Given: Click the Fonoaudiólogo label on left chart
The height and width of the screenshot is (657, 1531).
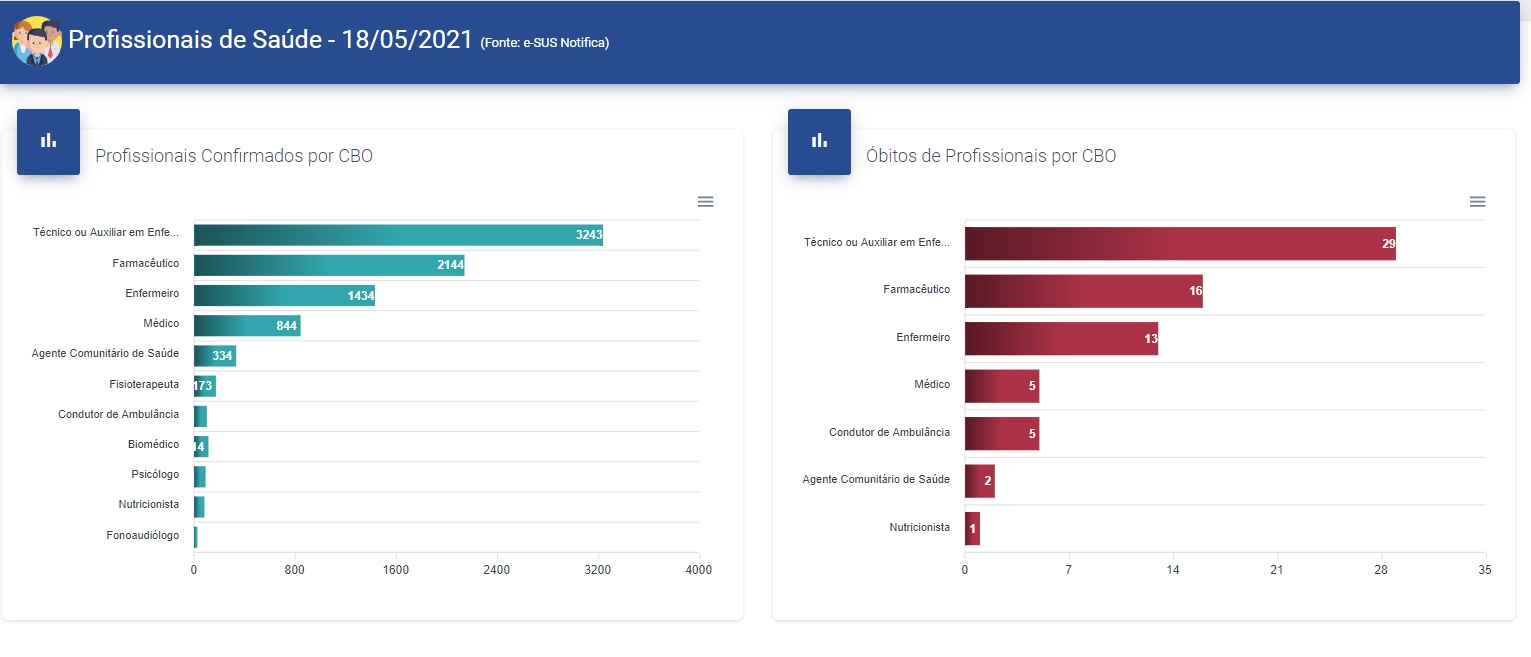Looking at the screenshot, I should (x=142, y=535).
